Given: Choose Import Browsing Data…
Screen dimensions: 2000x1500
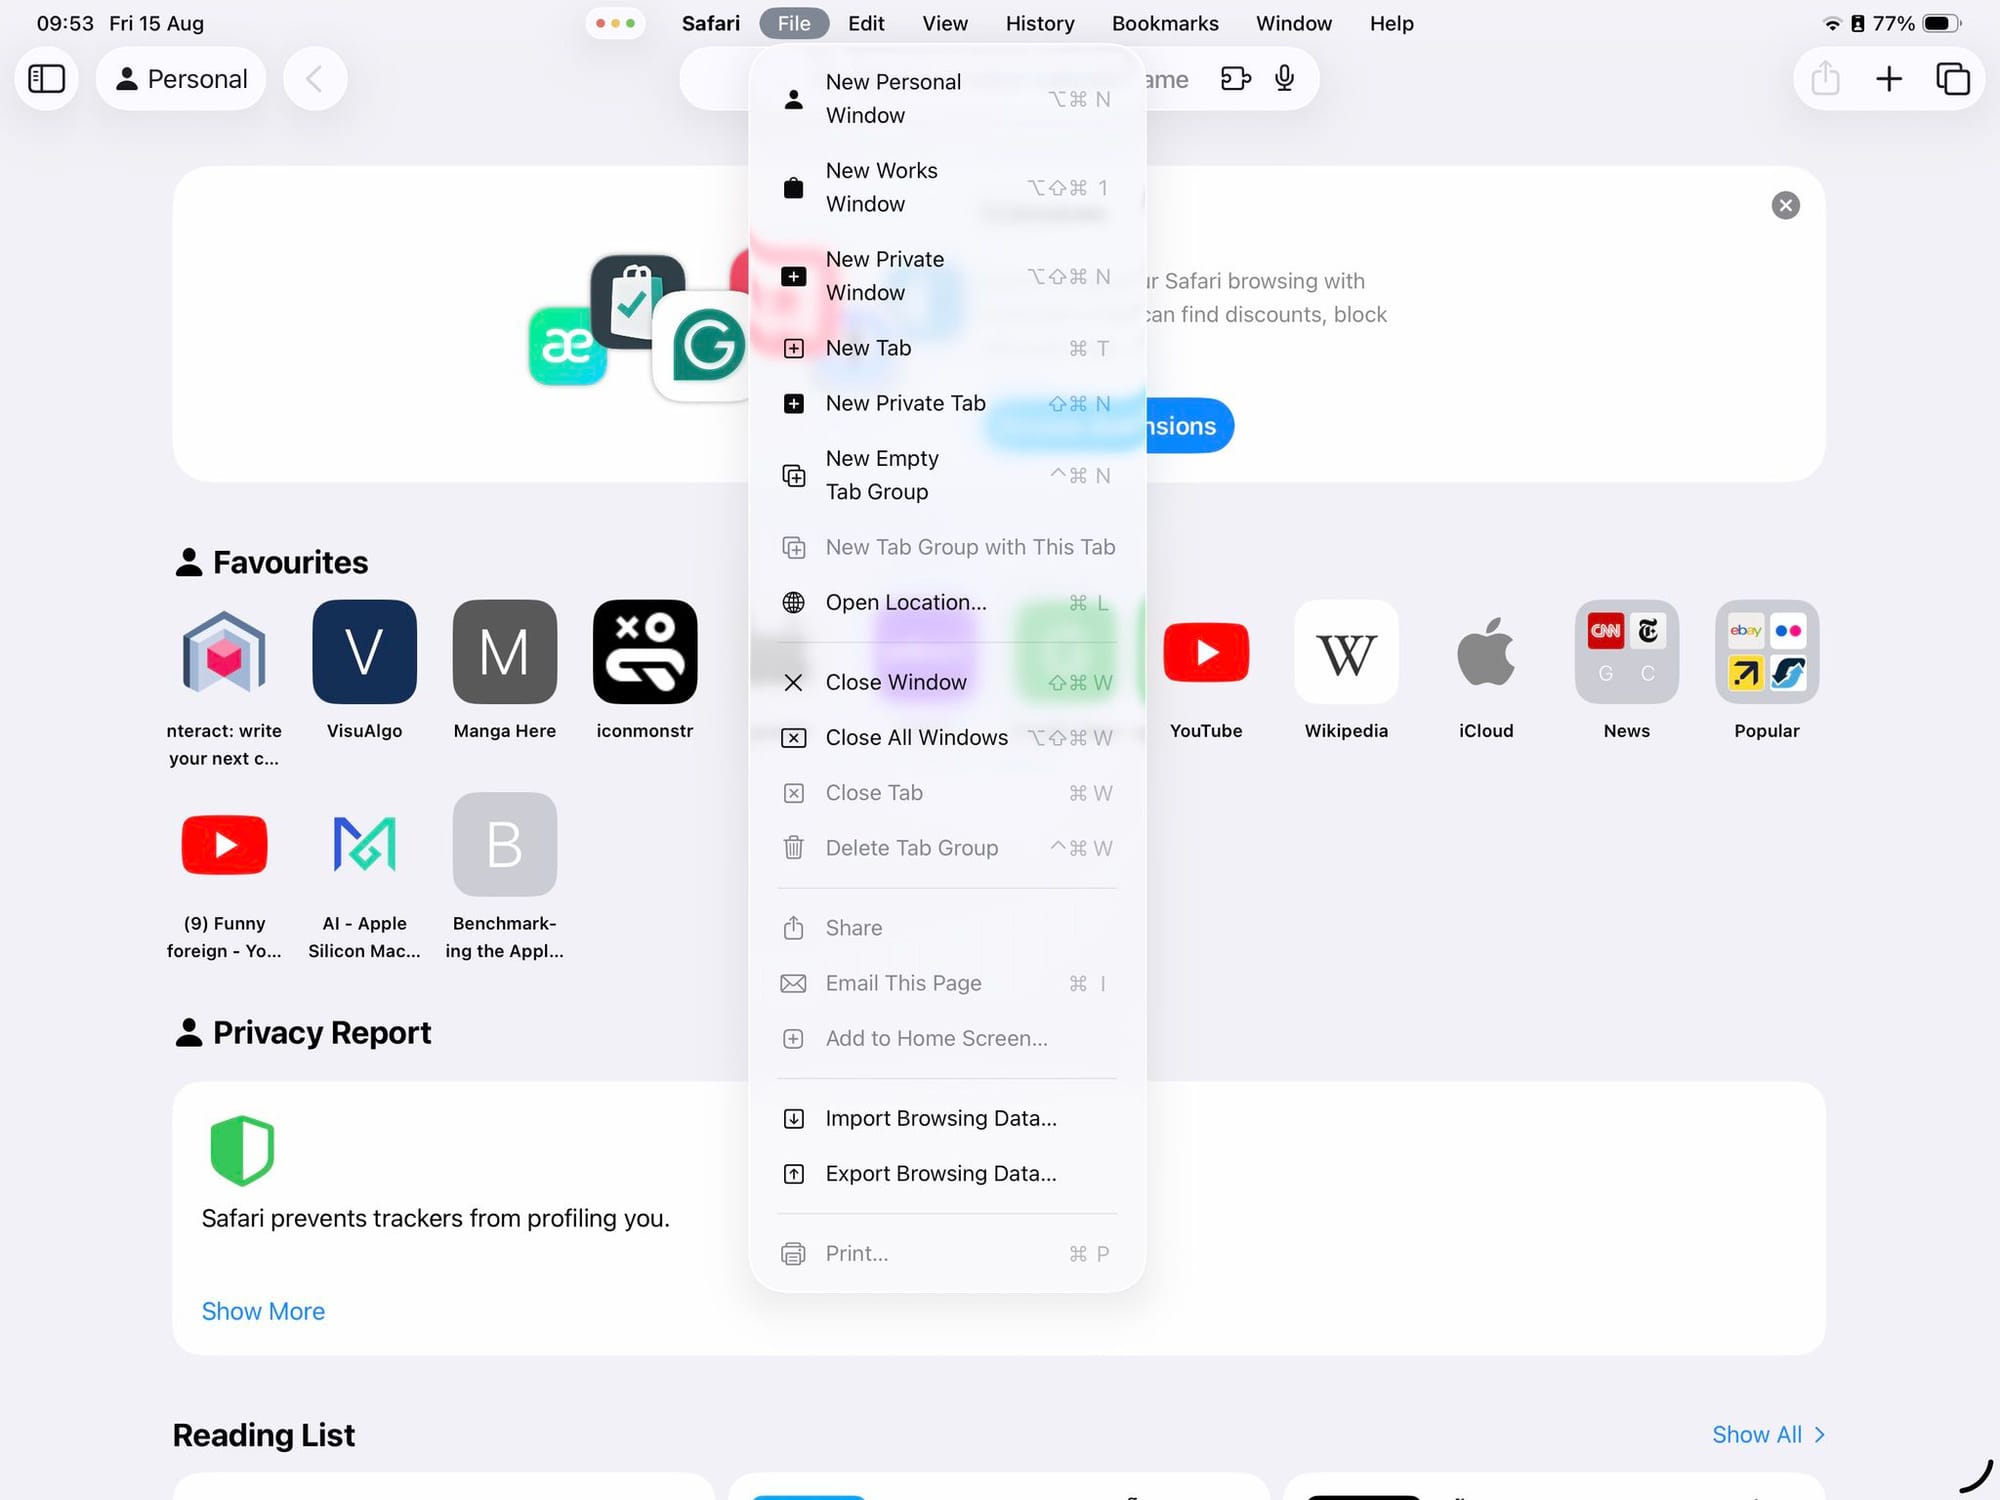Looking at the screenshot, I should [x=947, y=1118].
